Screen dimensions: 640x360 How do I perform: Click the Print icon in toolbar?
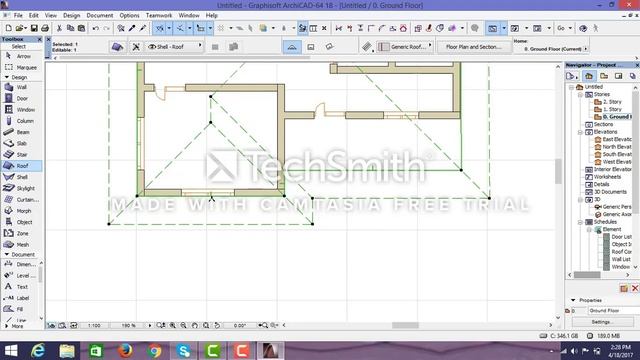click(x=45, y=28)
